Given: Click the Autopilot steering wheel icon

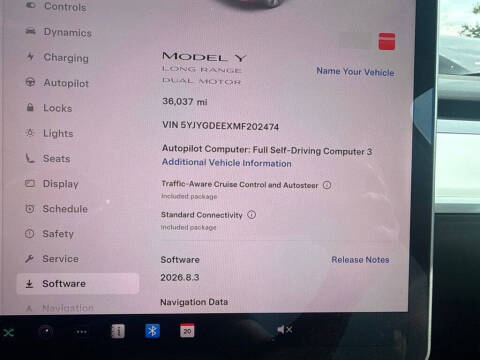Looking at the screenshot, I should (30, 82).
